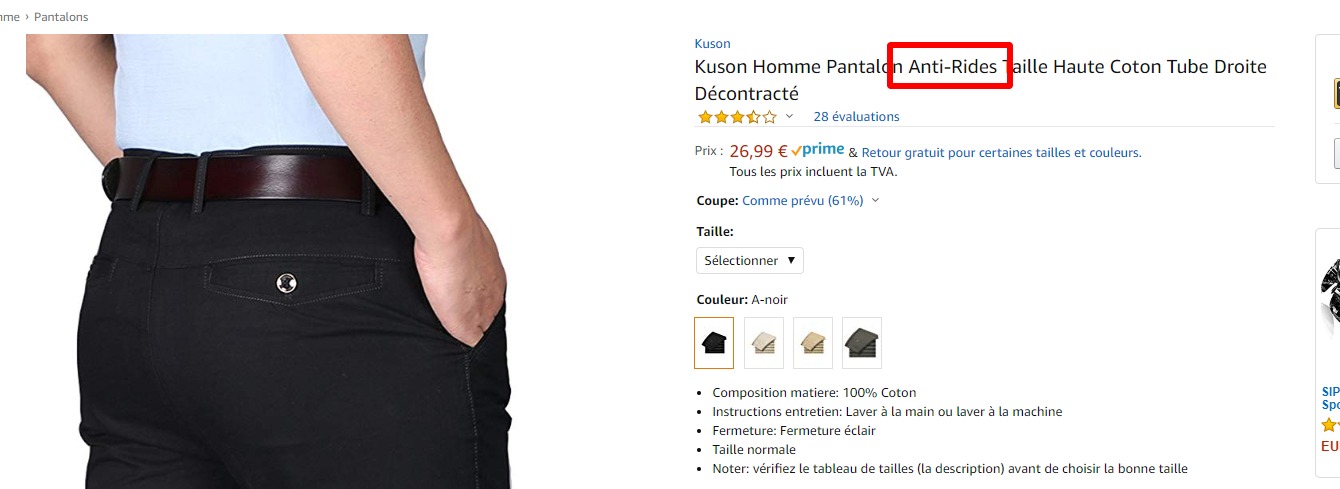Expand the star rating breakdown arrow
Viewport: 1340px width, 489px height.
789,117
